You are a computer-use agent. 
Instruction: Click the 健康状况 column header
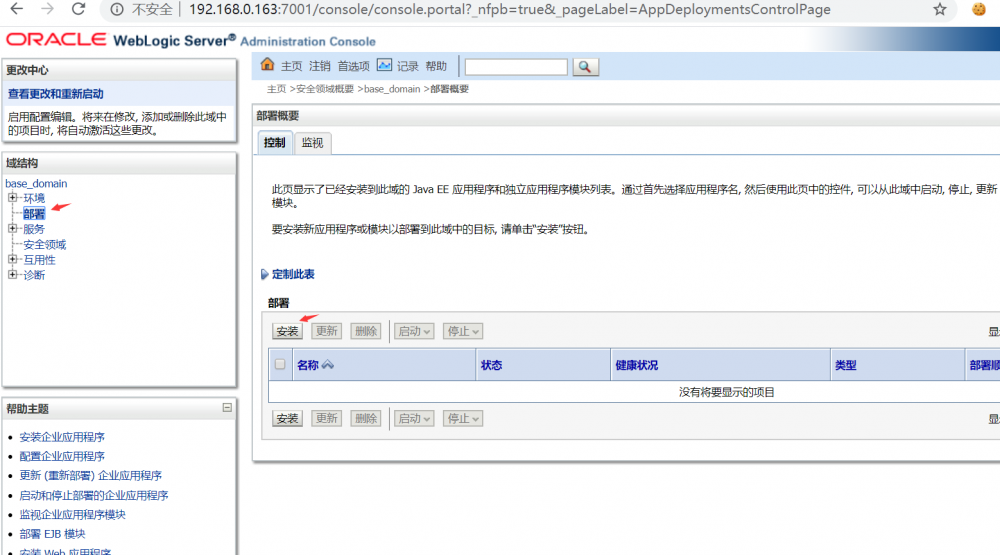pos(636,365)
